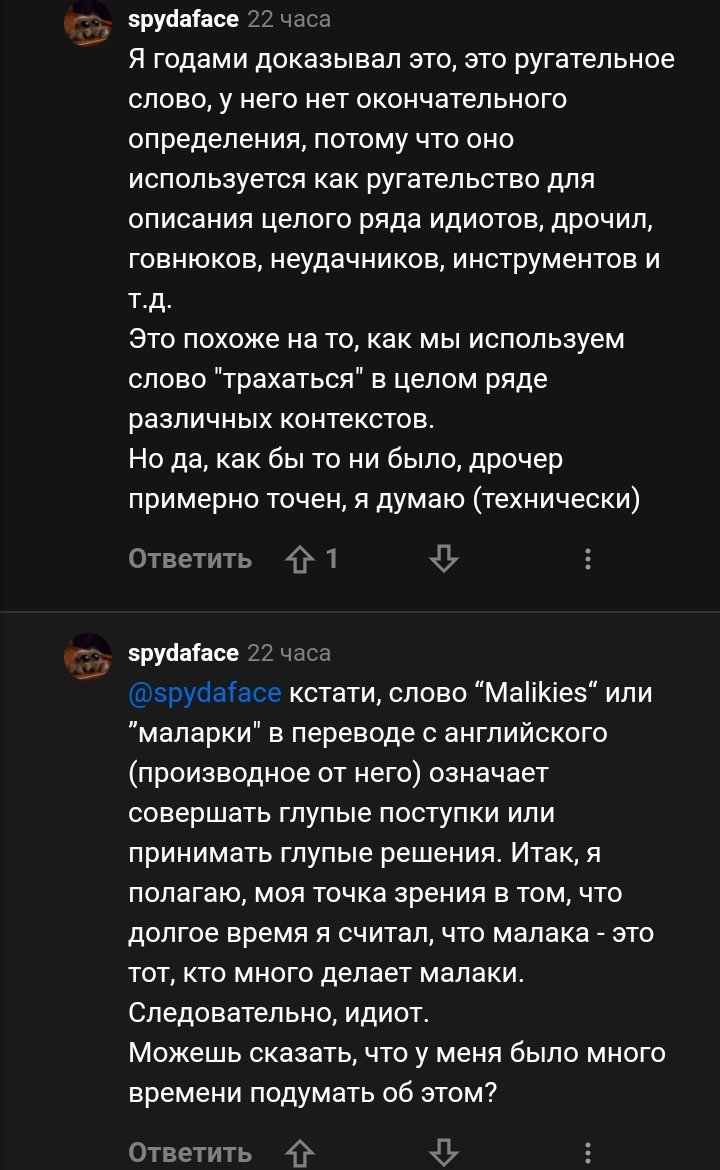Open spydaface username on first comment
Viewport: 720px width, 1170px height.
click(183, 19)
